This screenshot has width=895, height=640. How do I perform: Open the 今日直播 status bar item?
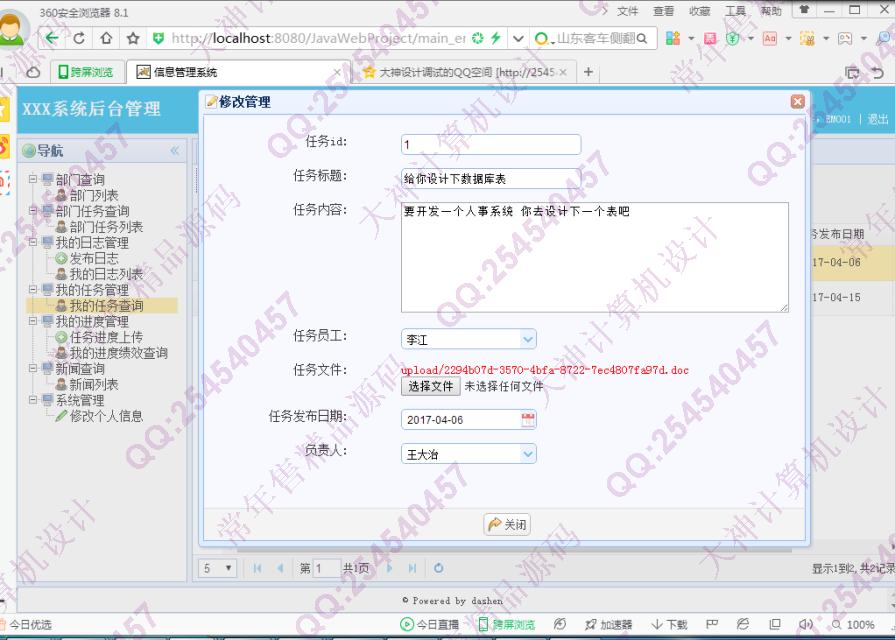(430, 625)
